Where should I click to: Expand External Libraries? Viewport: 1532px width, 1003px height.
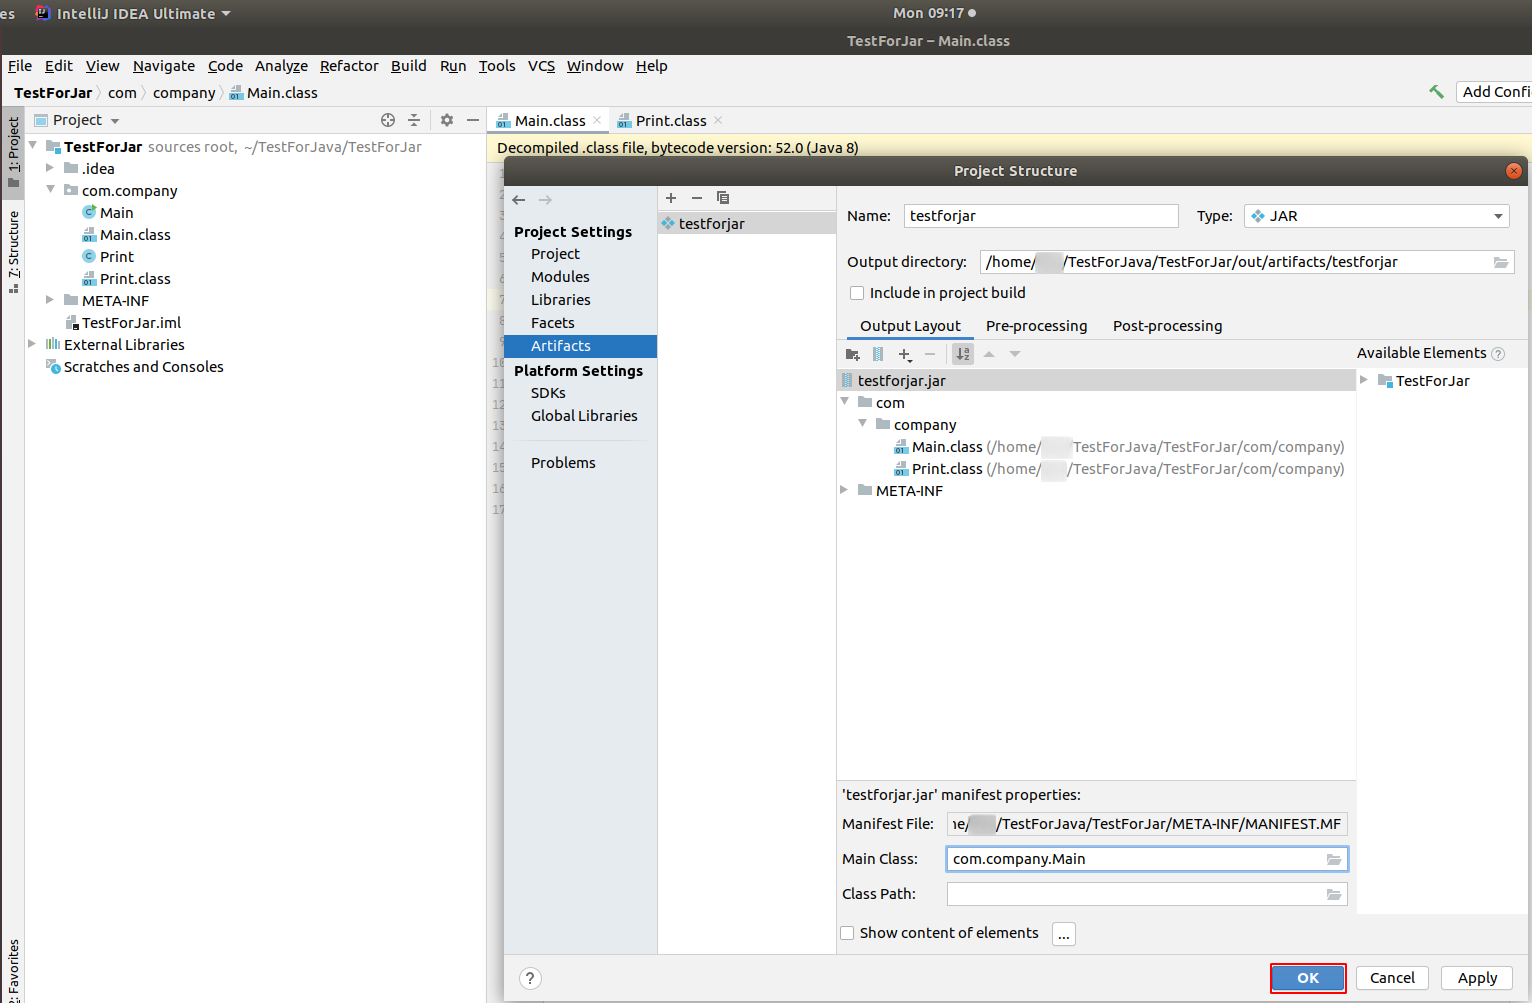tap(32, 344)
